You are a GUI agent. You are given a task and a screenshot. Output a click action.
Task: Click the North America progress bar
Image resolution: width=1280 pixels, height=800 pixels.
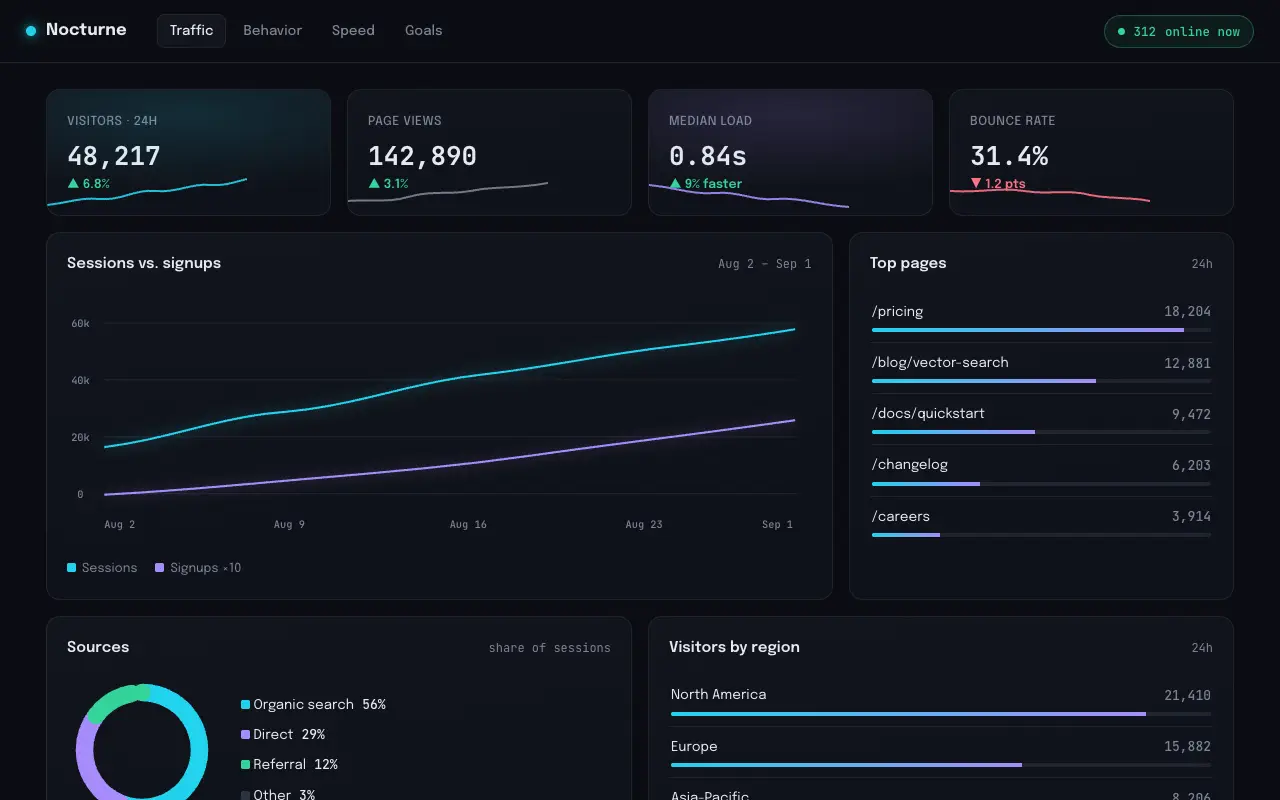941,714
